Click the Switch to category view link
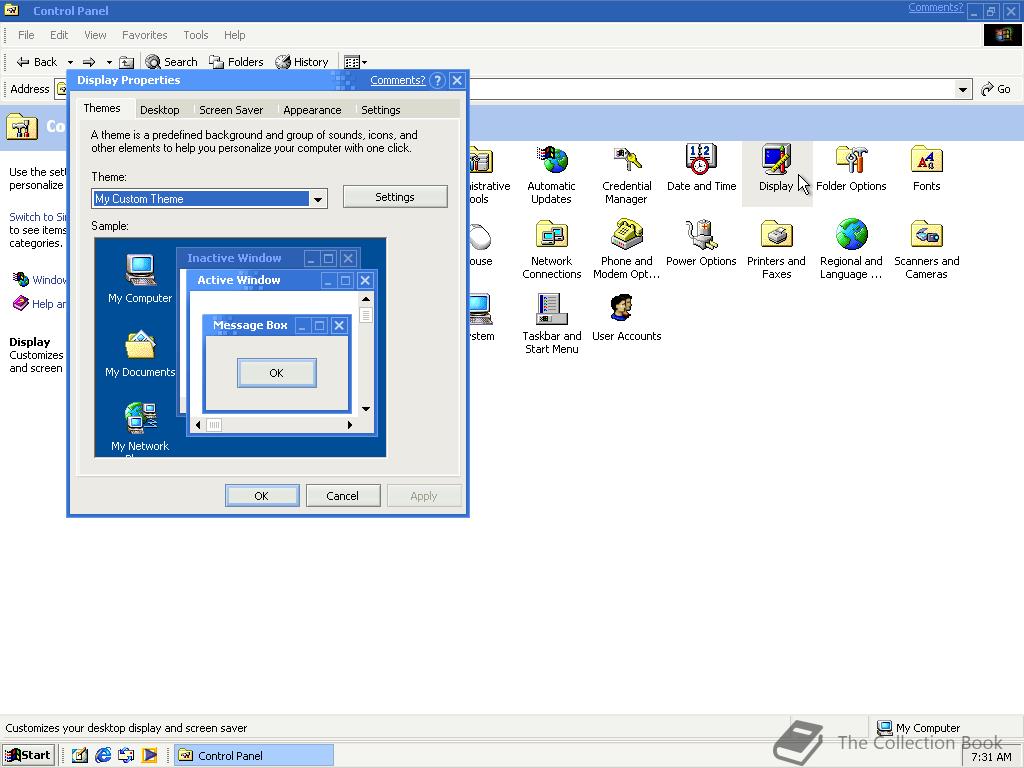 [38, 217]
